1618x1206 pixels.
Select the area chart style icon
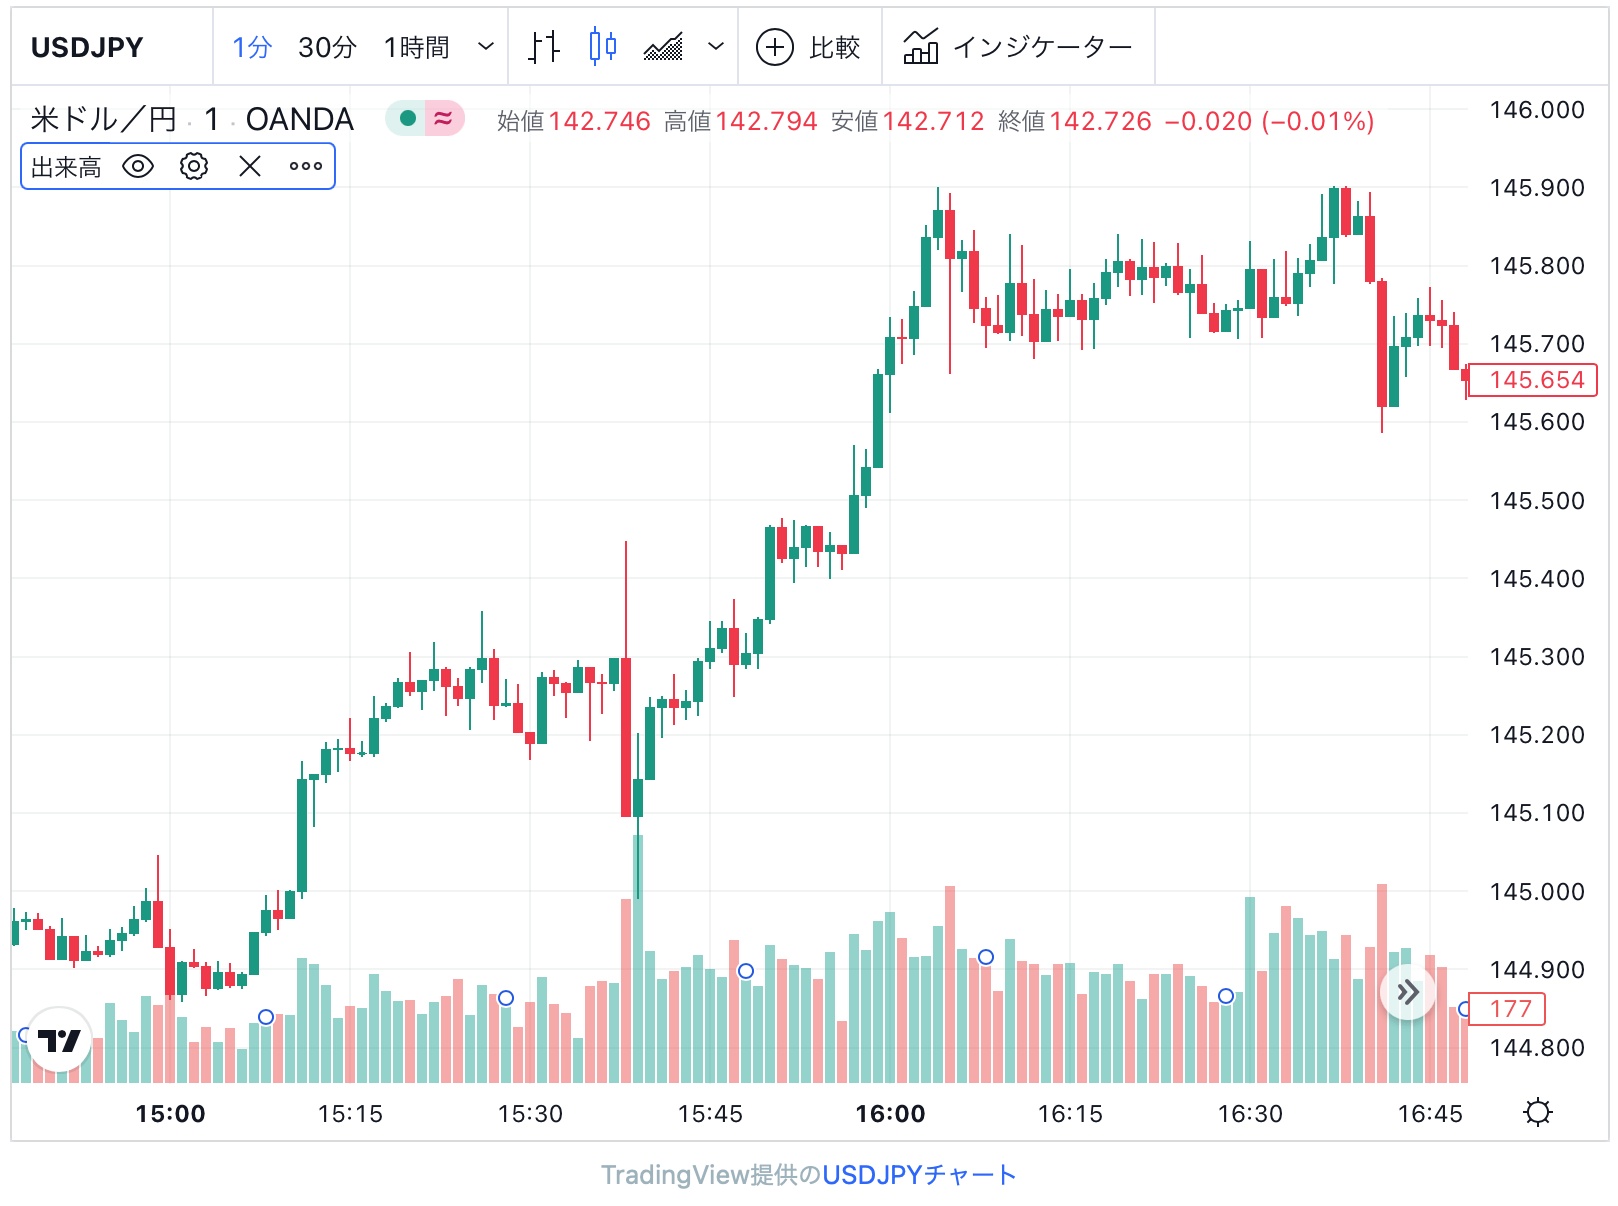click(663, 47)
